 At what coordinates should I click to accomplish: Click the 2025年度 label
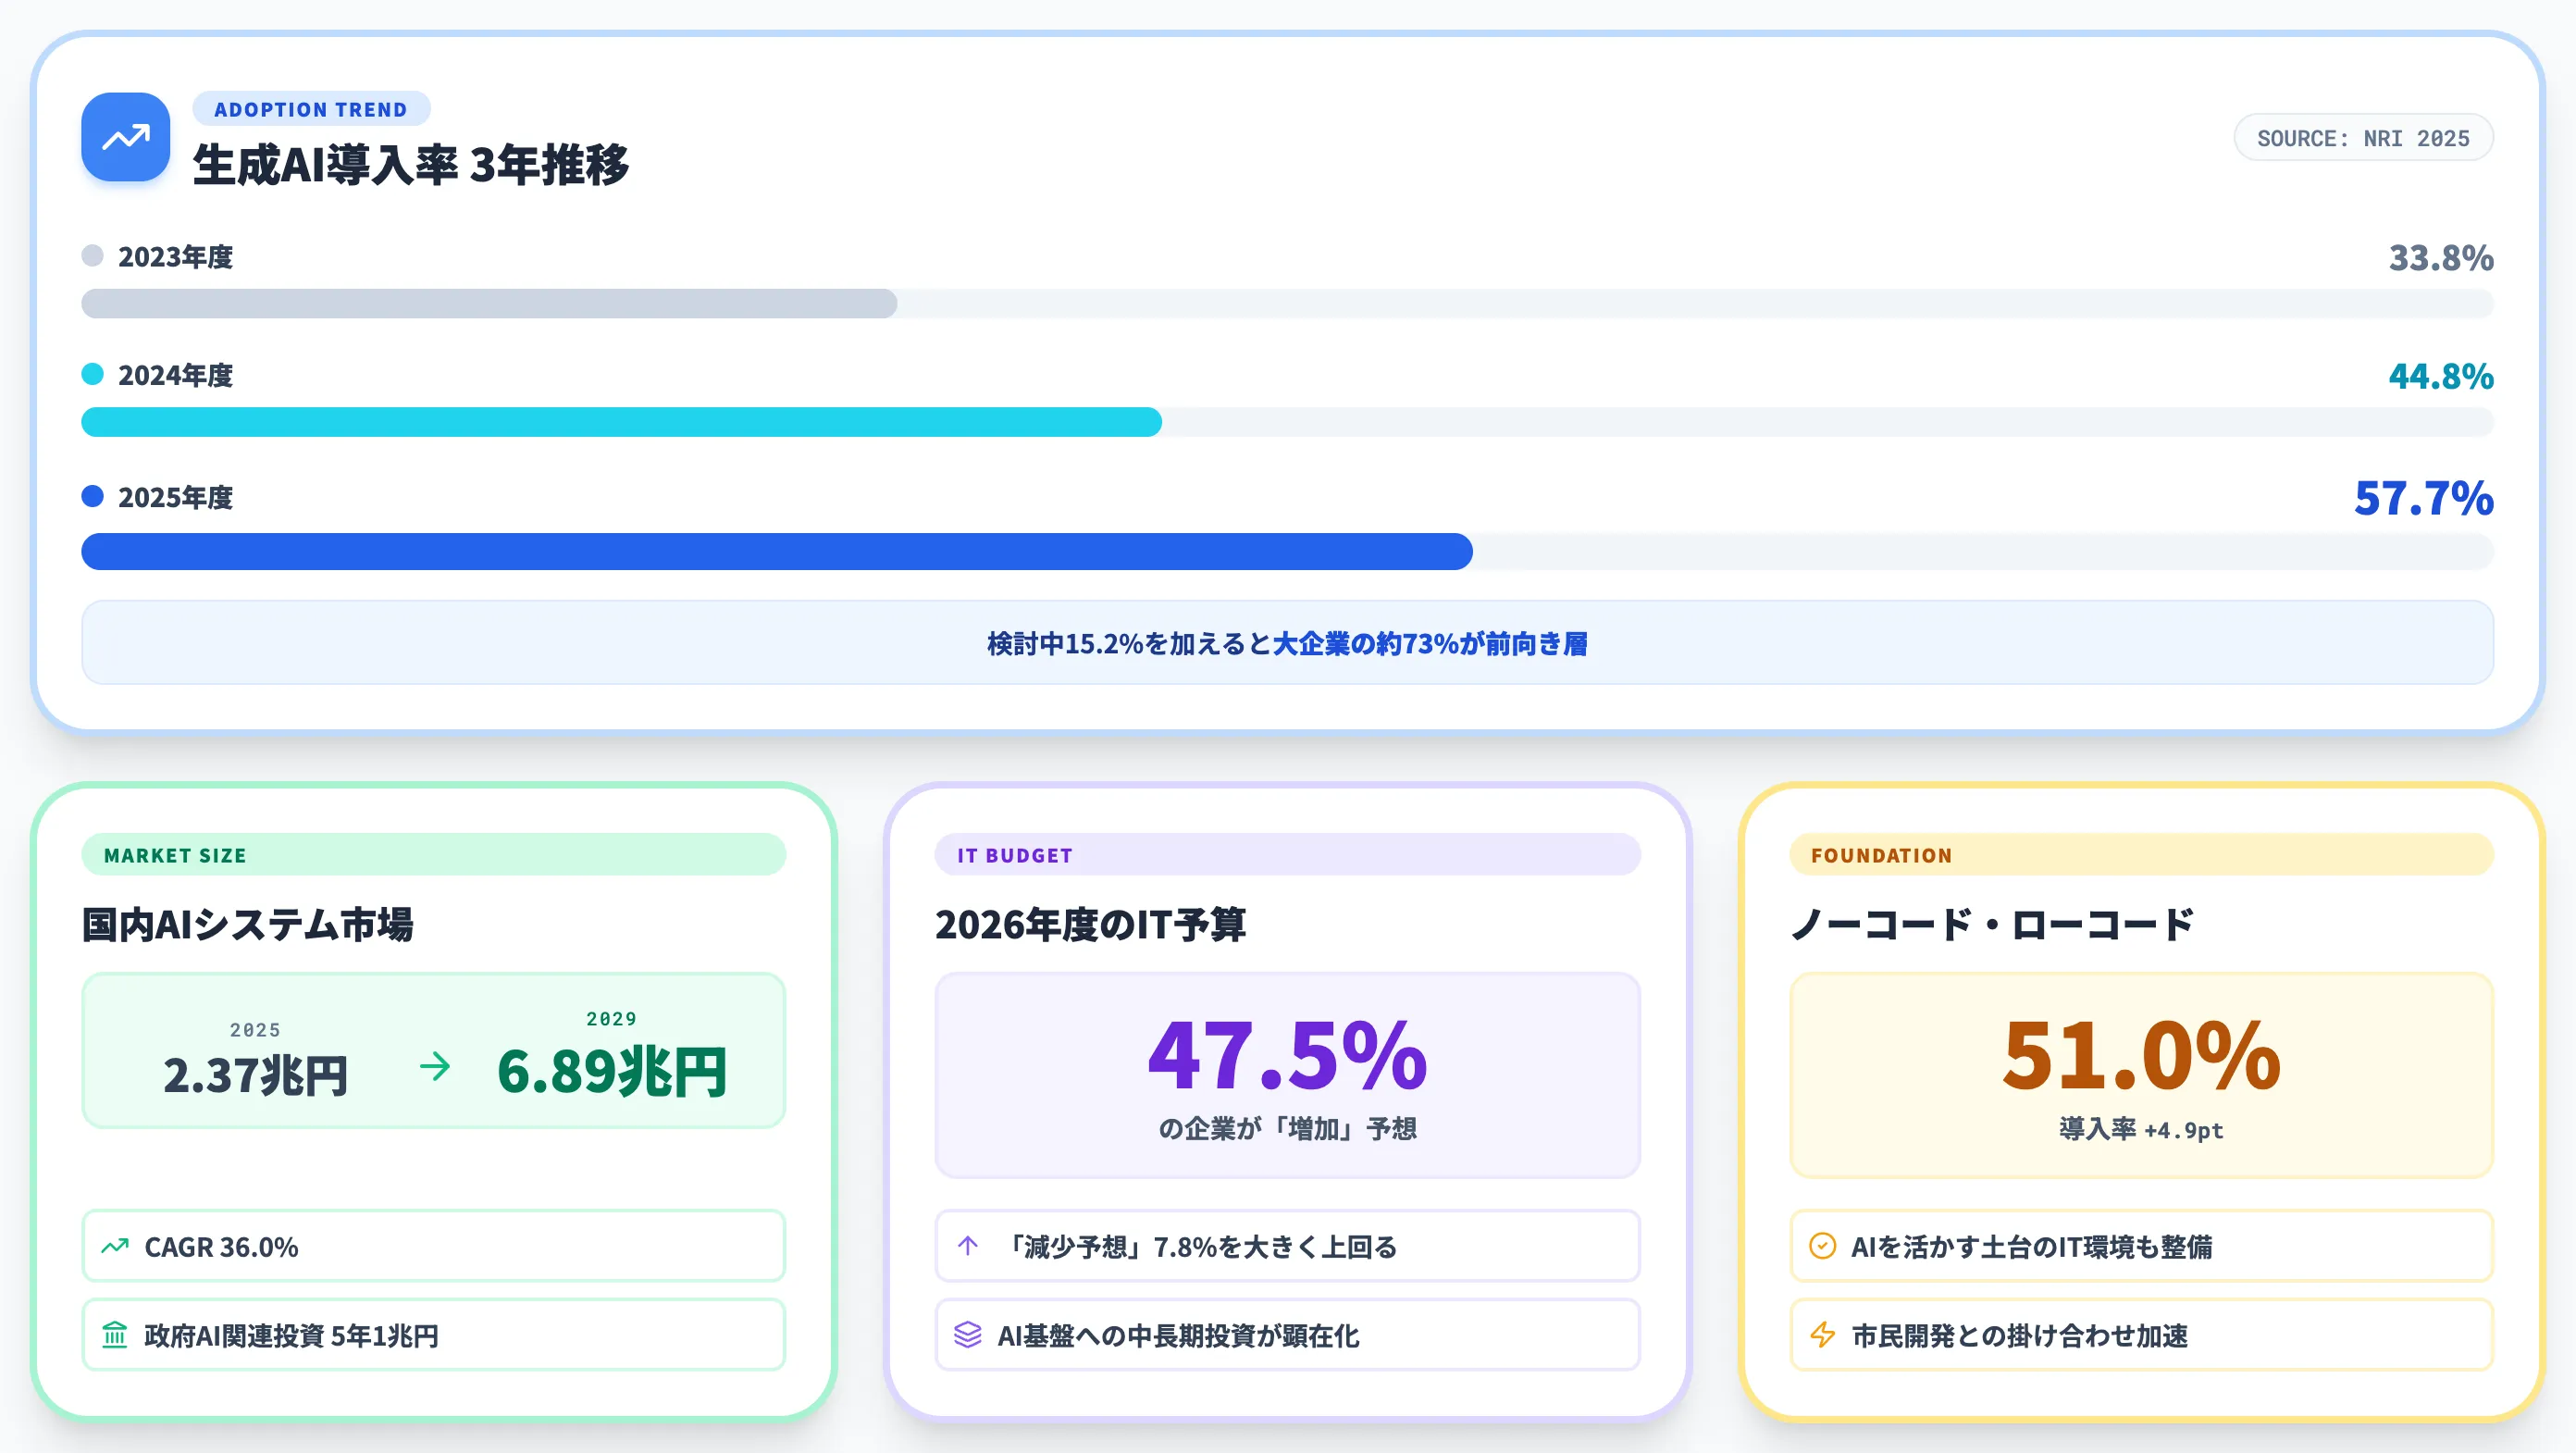176,497
